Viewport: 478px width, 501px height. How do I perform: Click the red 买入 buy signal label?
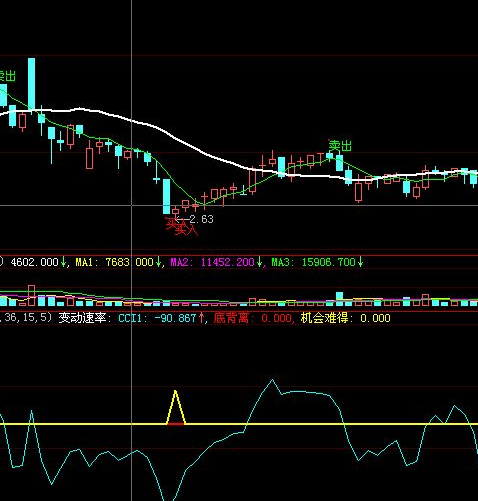182,226
